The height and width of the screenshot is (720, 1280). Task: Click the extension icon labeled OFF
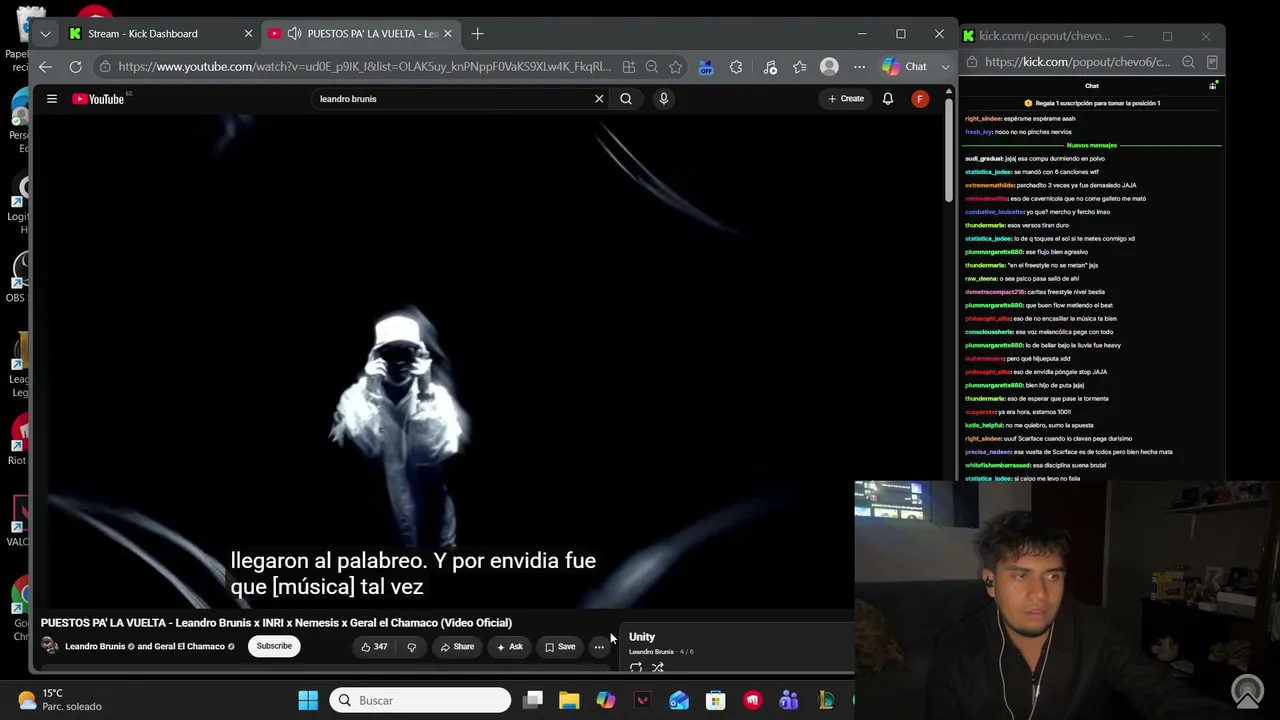(x=706, y=67)
